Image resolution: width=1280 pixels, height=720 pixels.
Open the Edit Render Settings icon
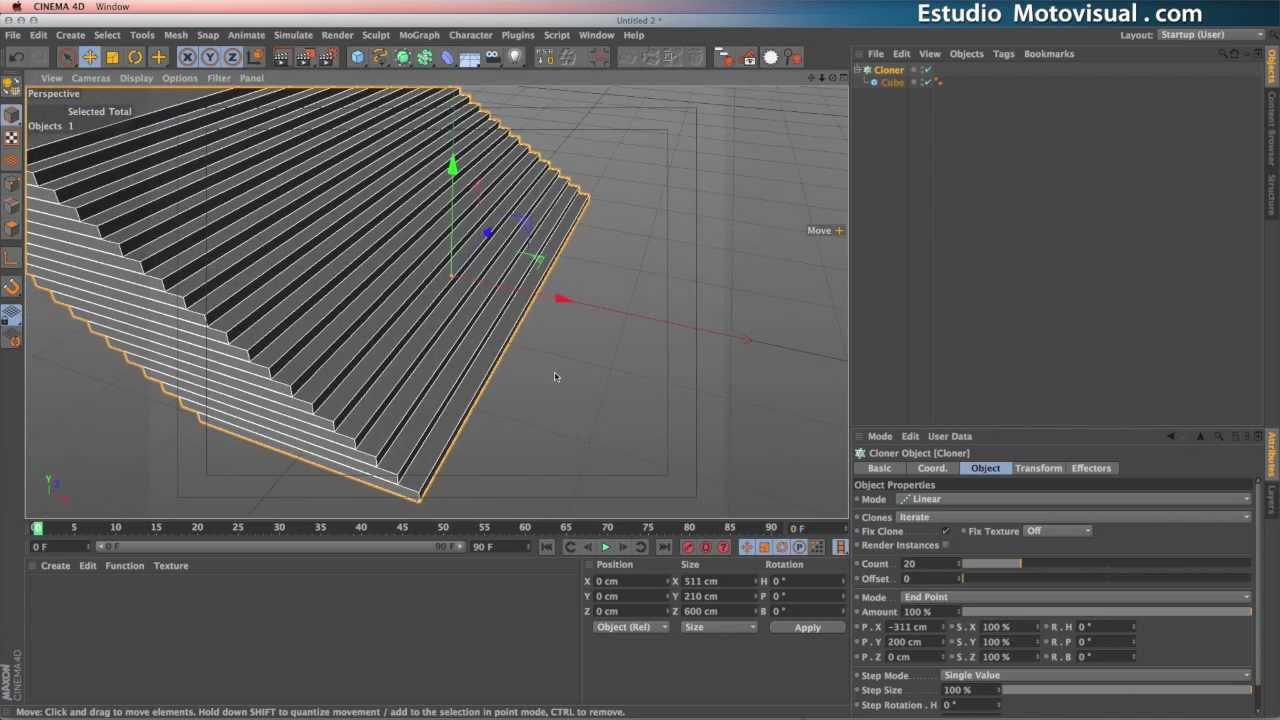tap(327, 57)
